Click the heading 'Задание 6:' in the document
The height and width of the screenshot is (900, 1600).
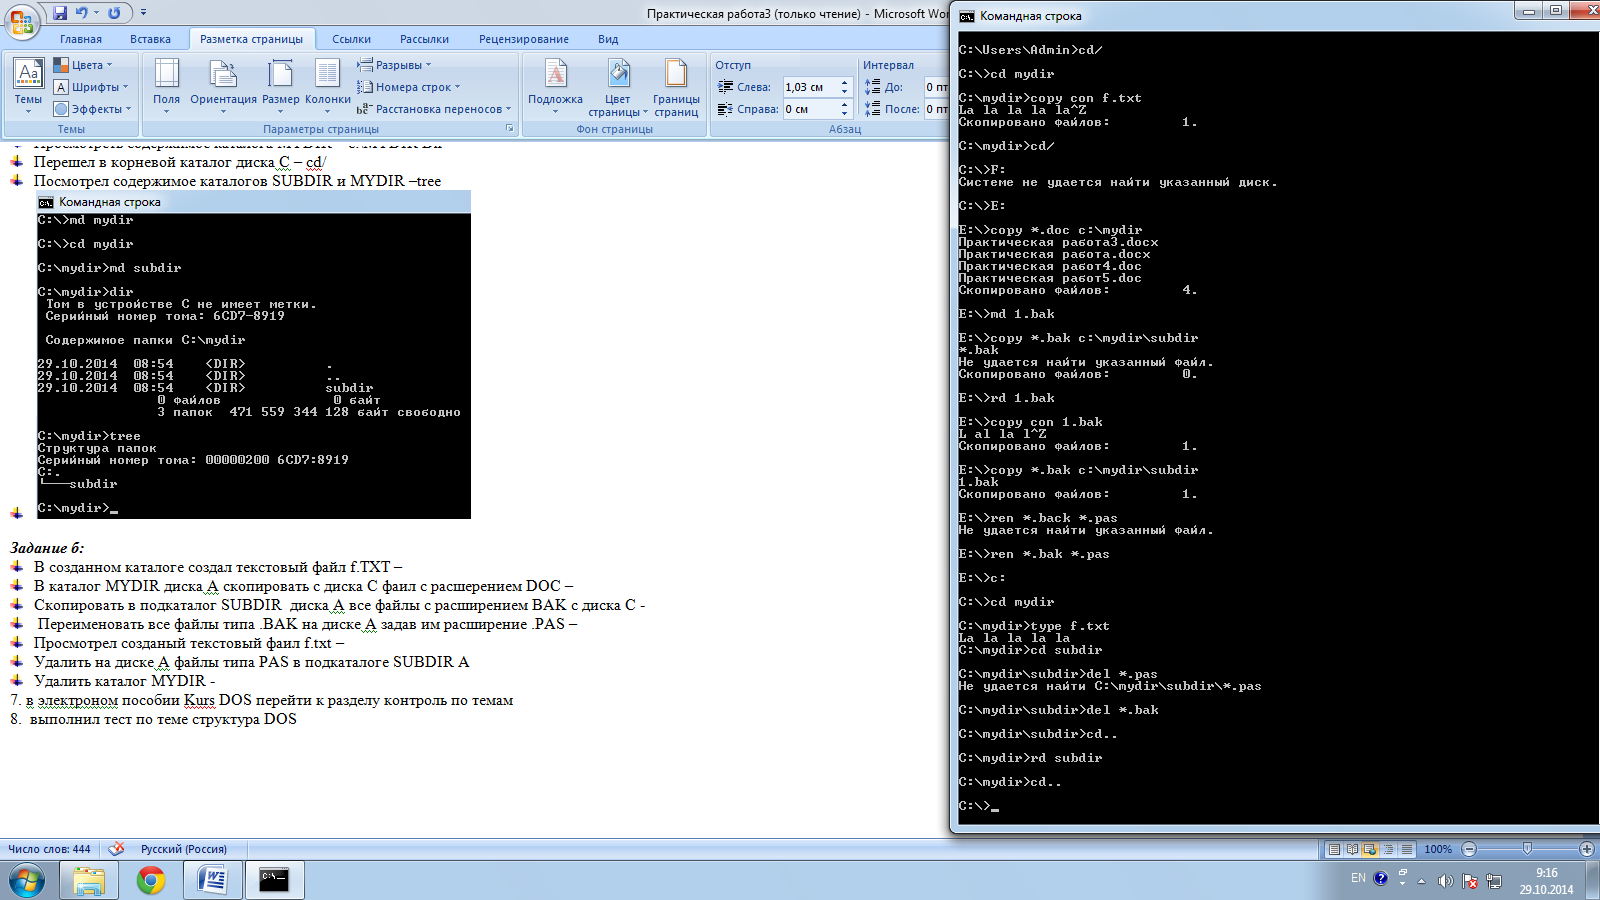tap(47, 548)
